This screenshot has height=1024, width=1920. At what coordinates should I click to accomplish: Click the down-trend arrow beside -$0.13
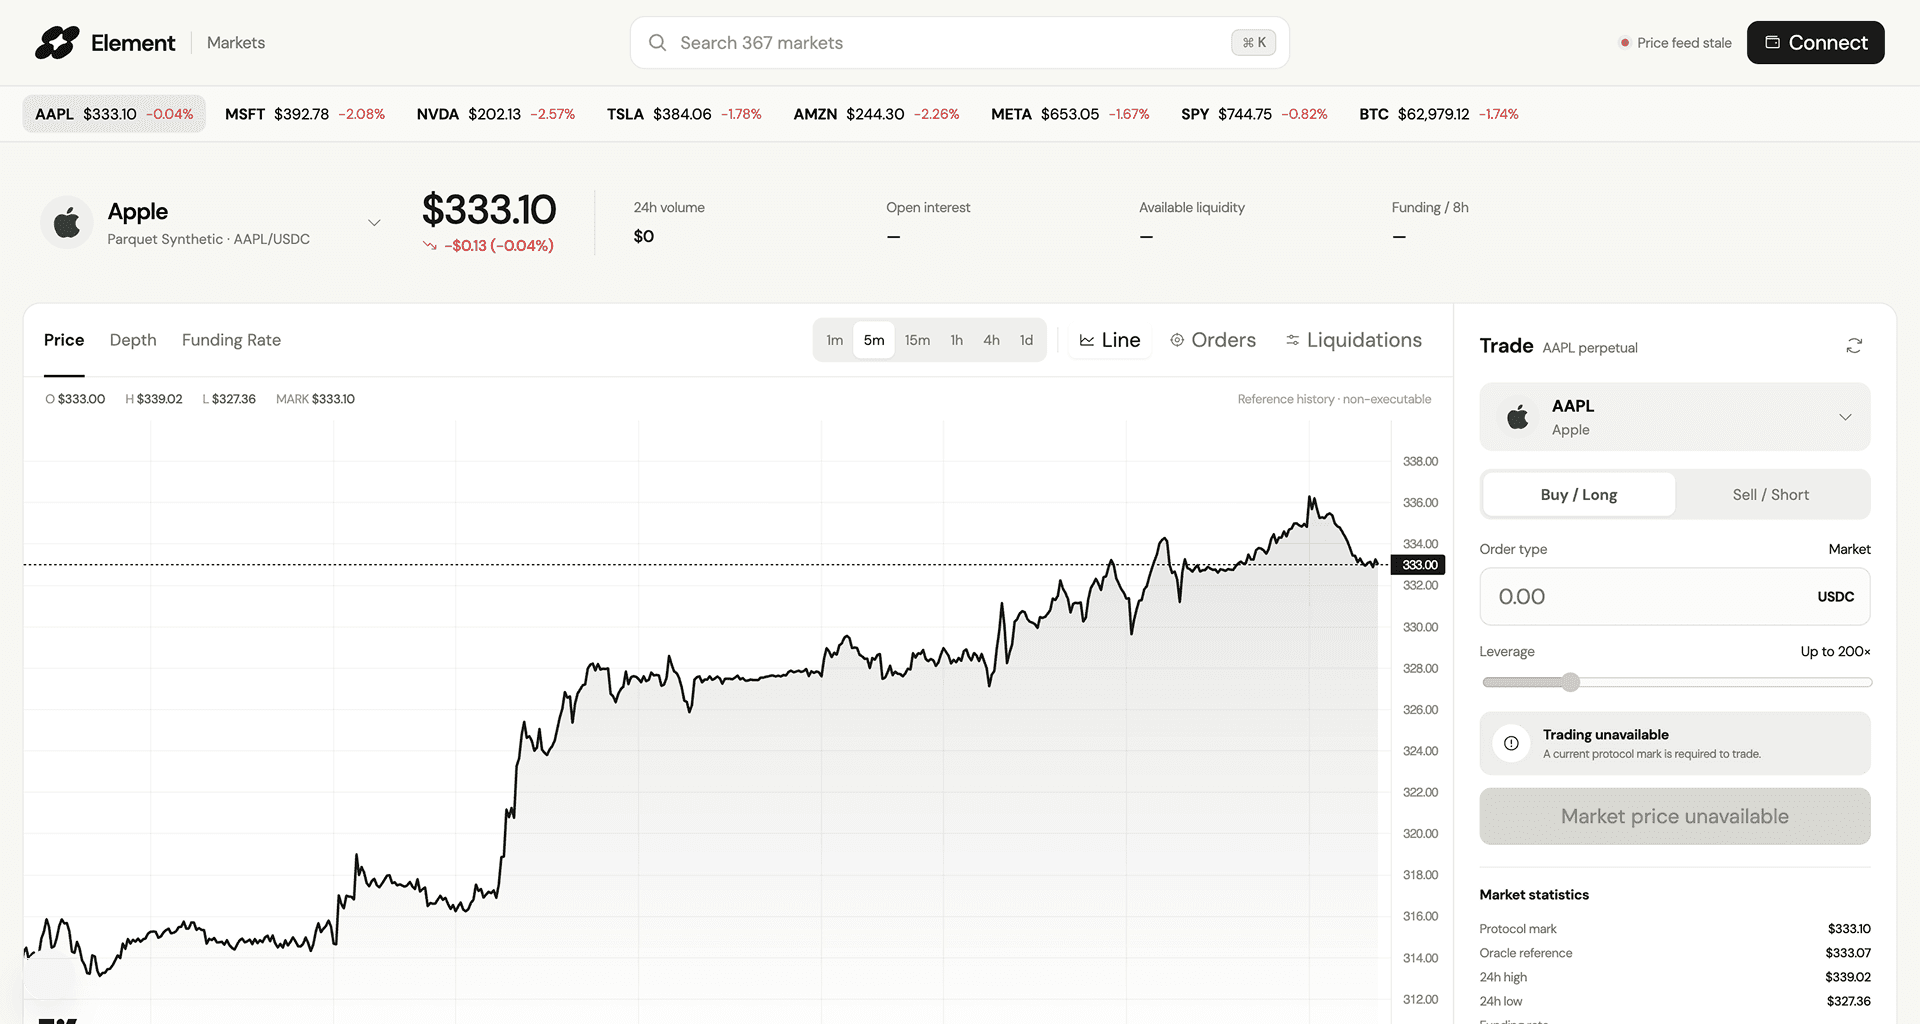pos(430,246)
